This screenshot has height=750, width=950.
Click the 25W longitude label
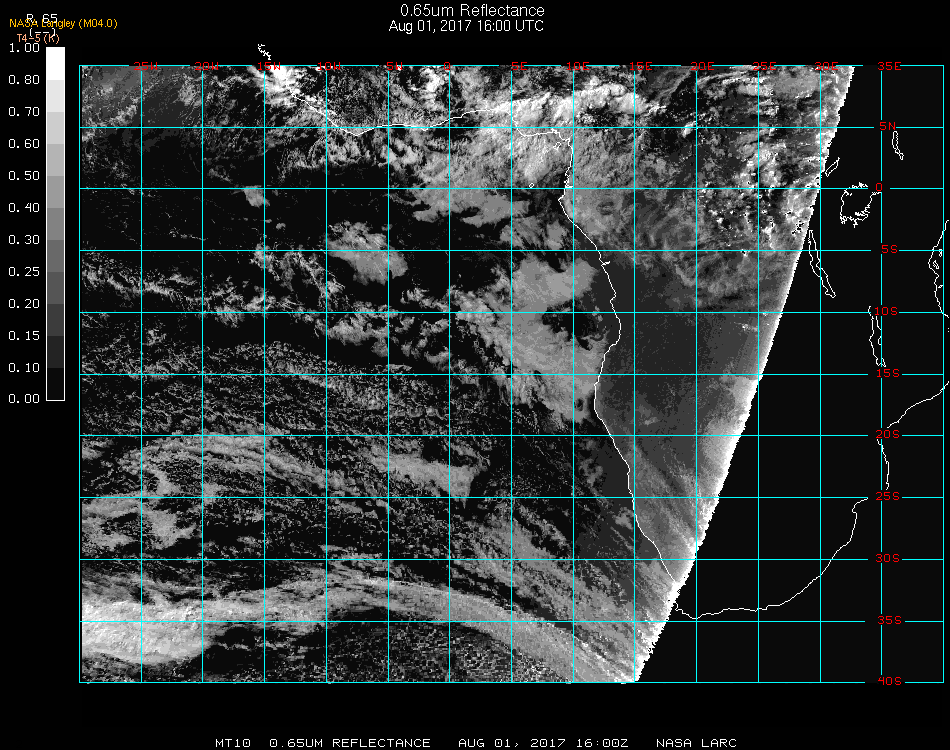(145, 66)
